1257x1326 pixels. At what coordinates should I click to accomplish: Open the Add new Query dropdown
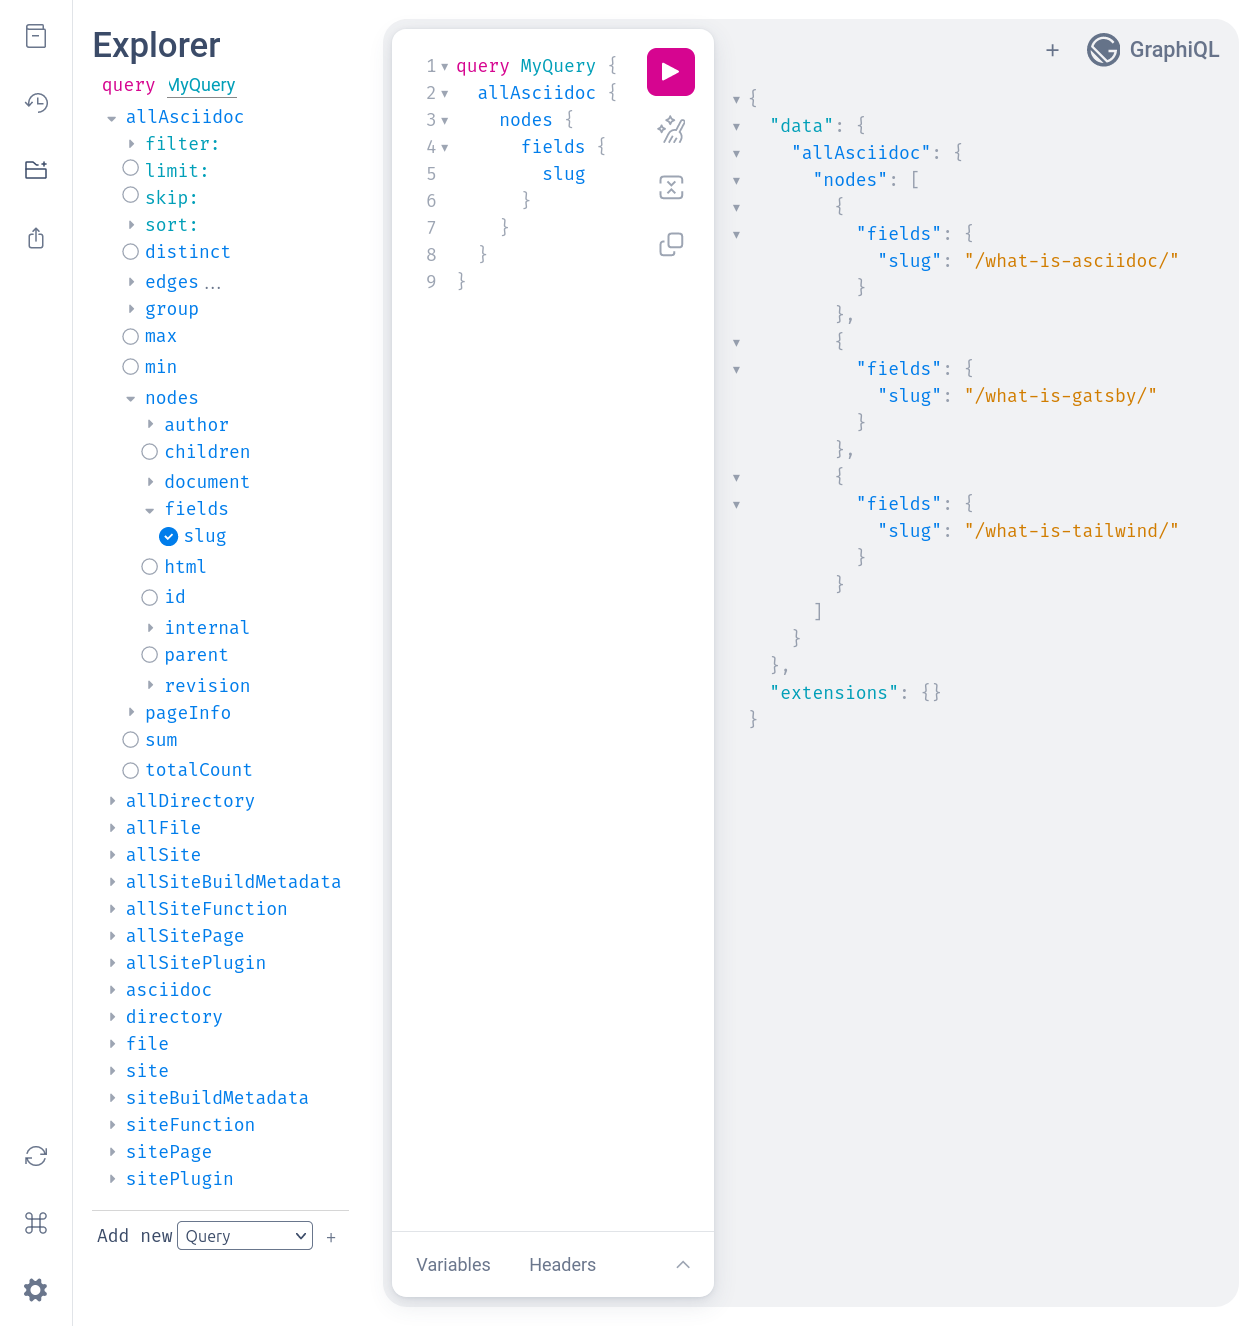click(x=245, y=1236)
